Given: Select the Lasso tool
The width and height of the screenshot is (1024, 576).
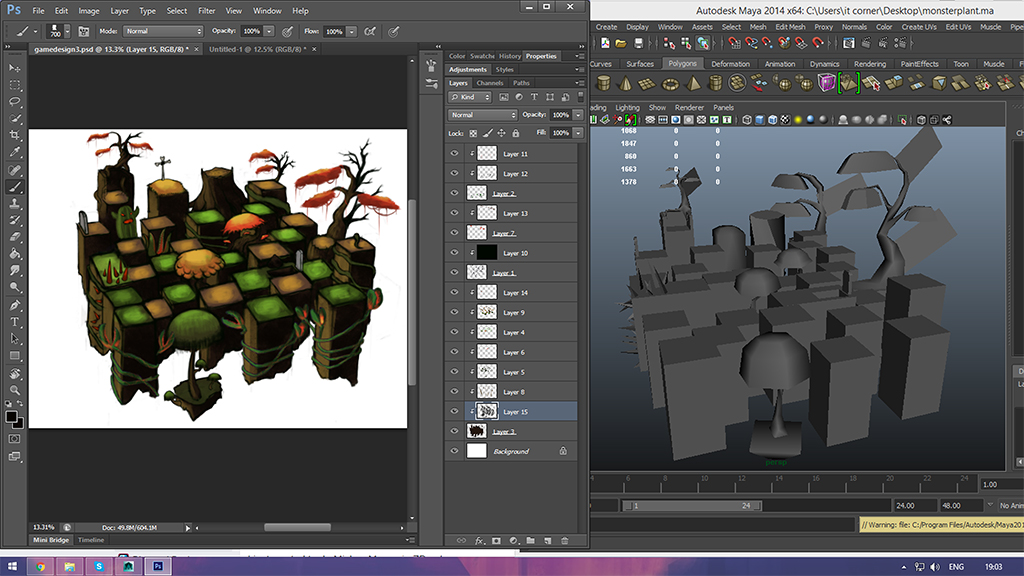Looking at the screenshot, I should pos(14,102).
